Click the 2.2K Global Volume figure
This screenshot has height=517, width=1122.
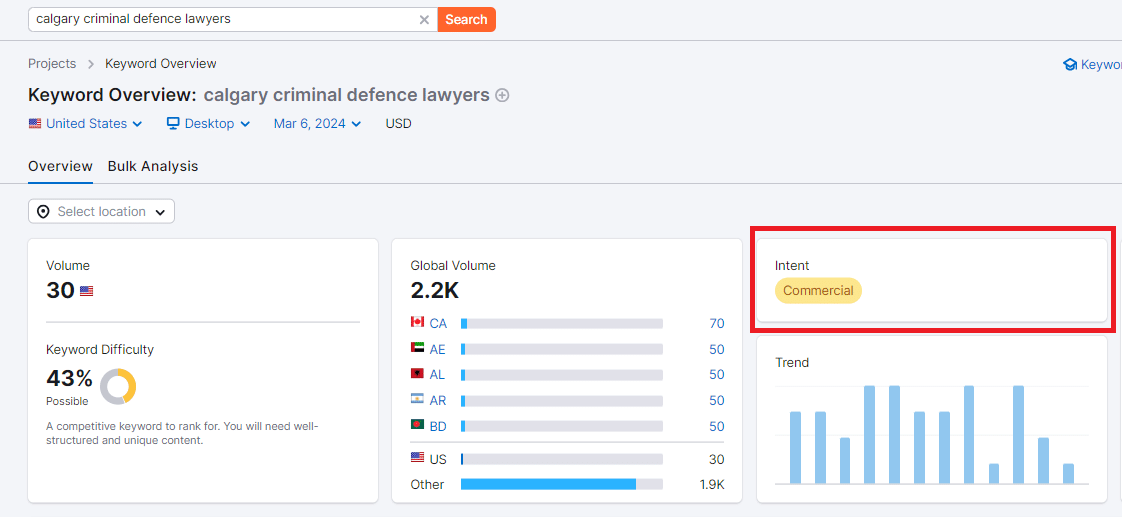tap(434, 290)
